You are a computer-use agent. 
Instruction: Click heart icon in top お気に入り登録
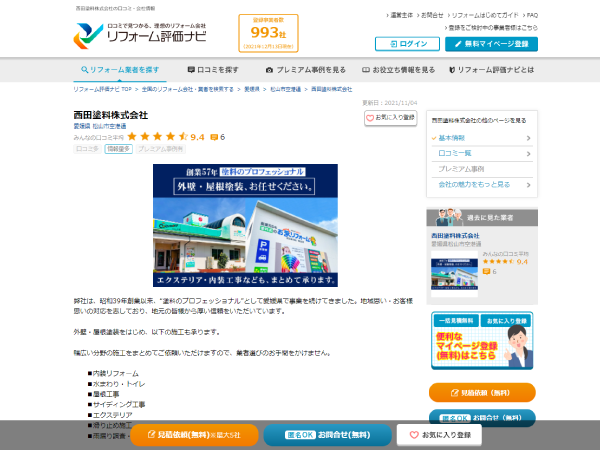370,118
